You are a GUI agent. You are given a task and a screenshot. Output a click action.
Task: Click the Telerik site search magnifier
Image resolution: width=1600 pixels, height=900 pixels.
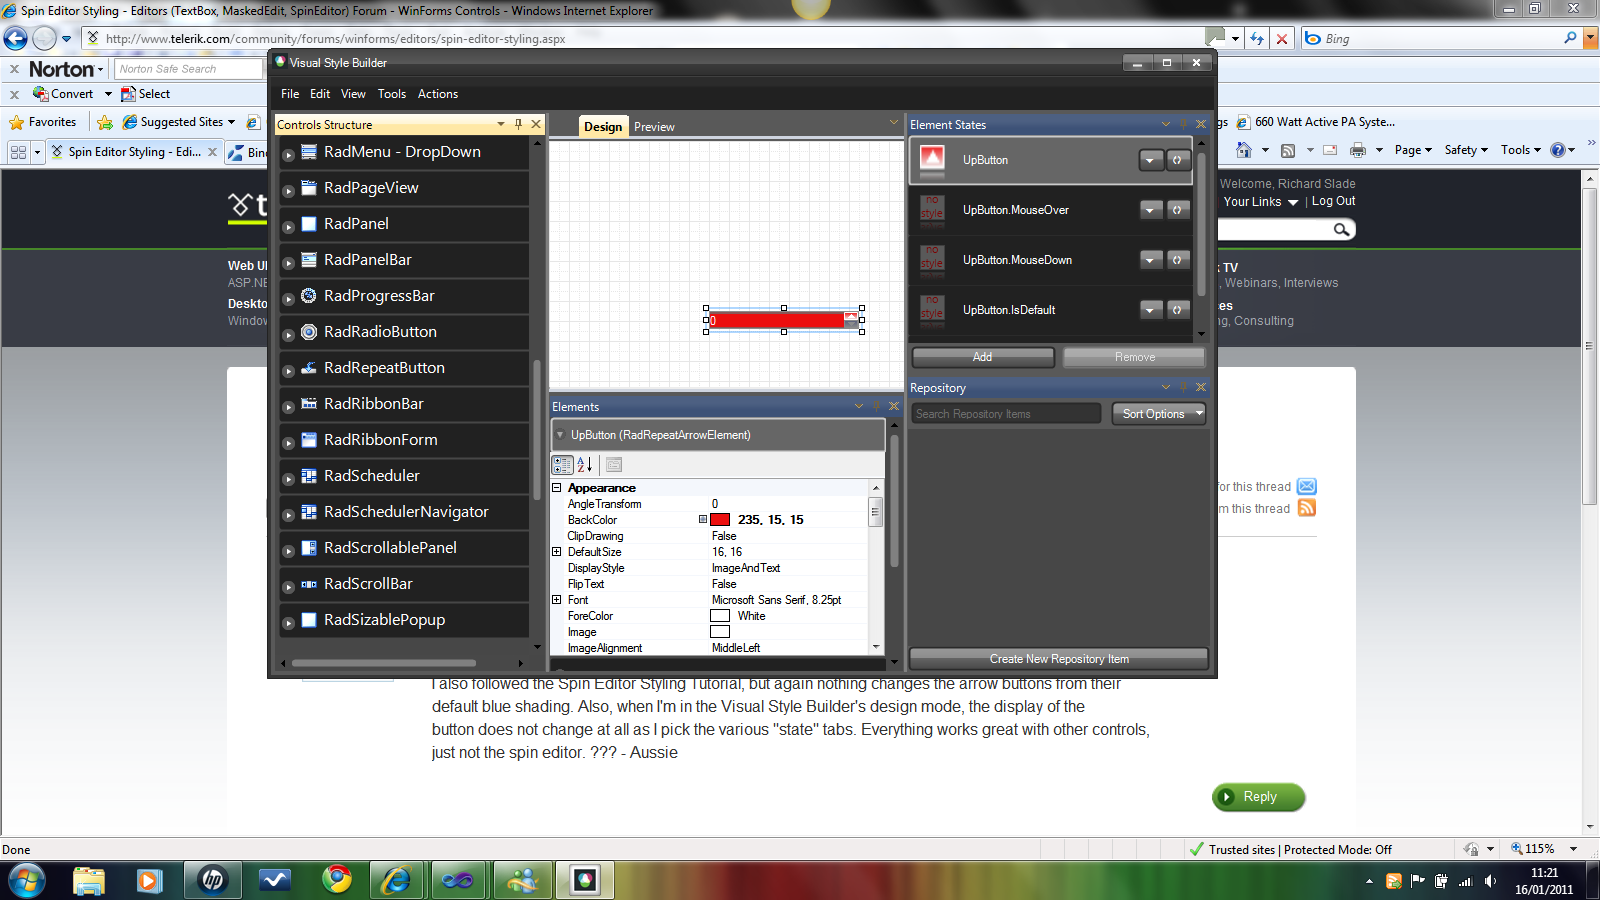(1341, 230)
